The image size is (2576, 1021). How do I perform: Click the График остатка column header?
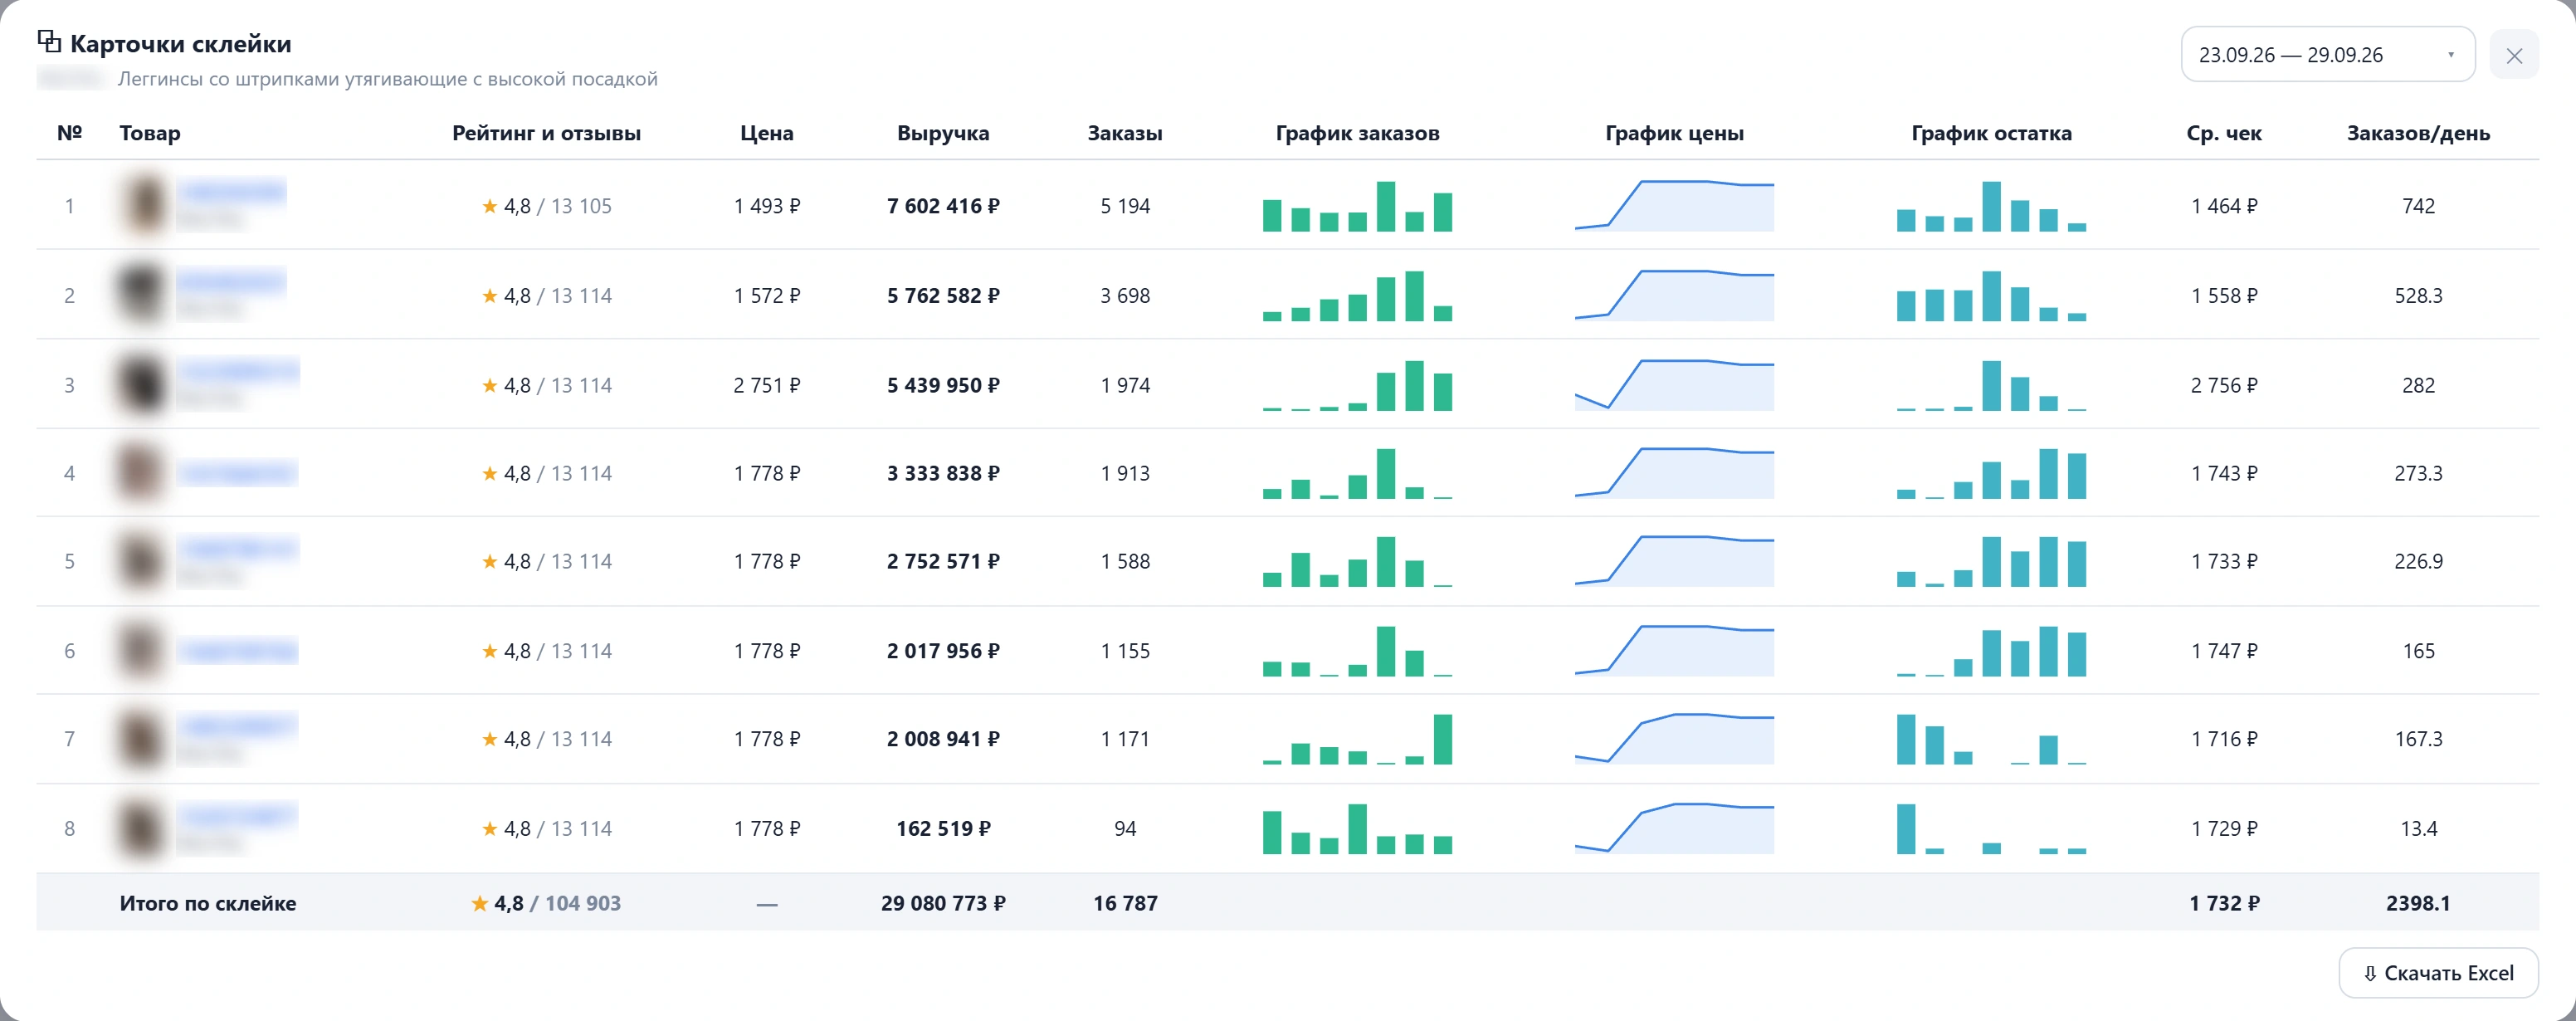coord(1991,133)
